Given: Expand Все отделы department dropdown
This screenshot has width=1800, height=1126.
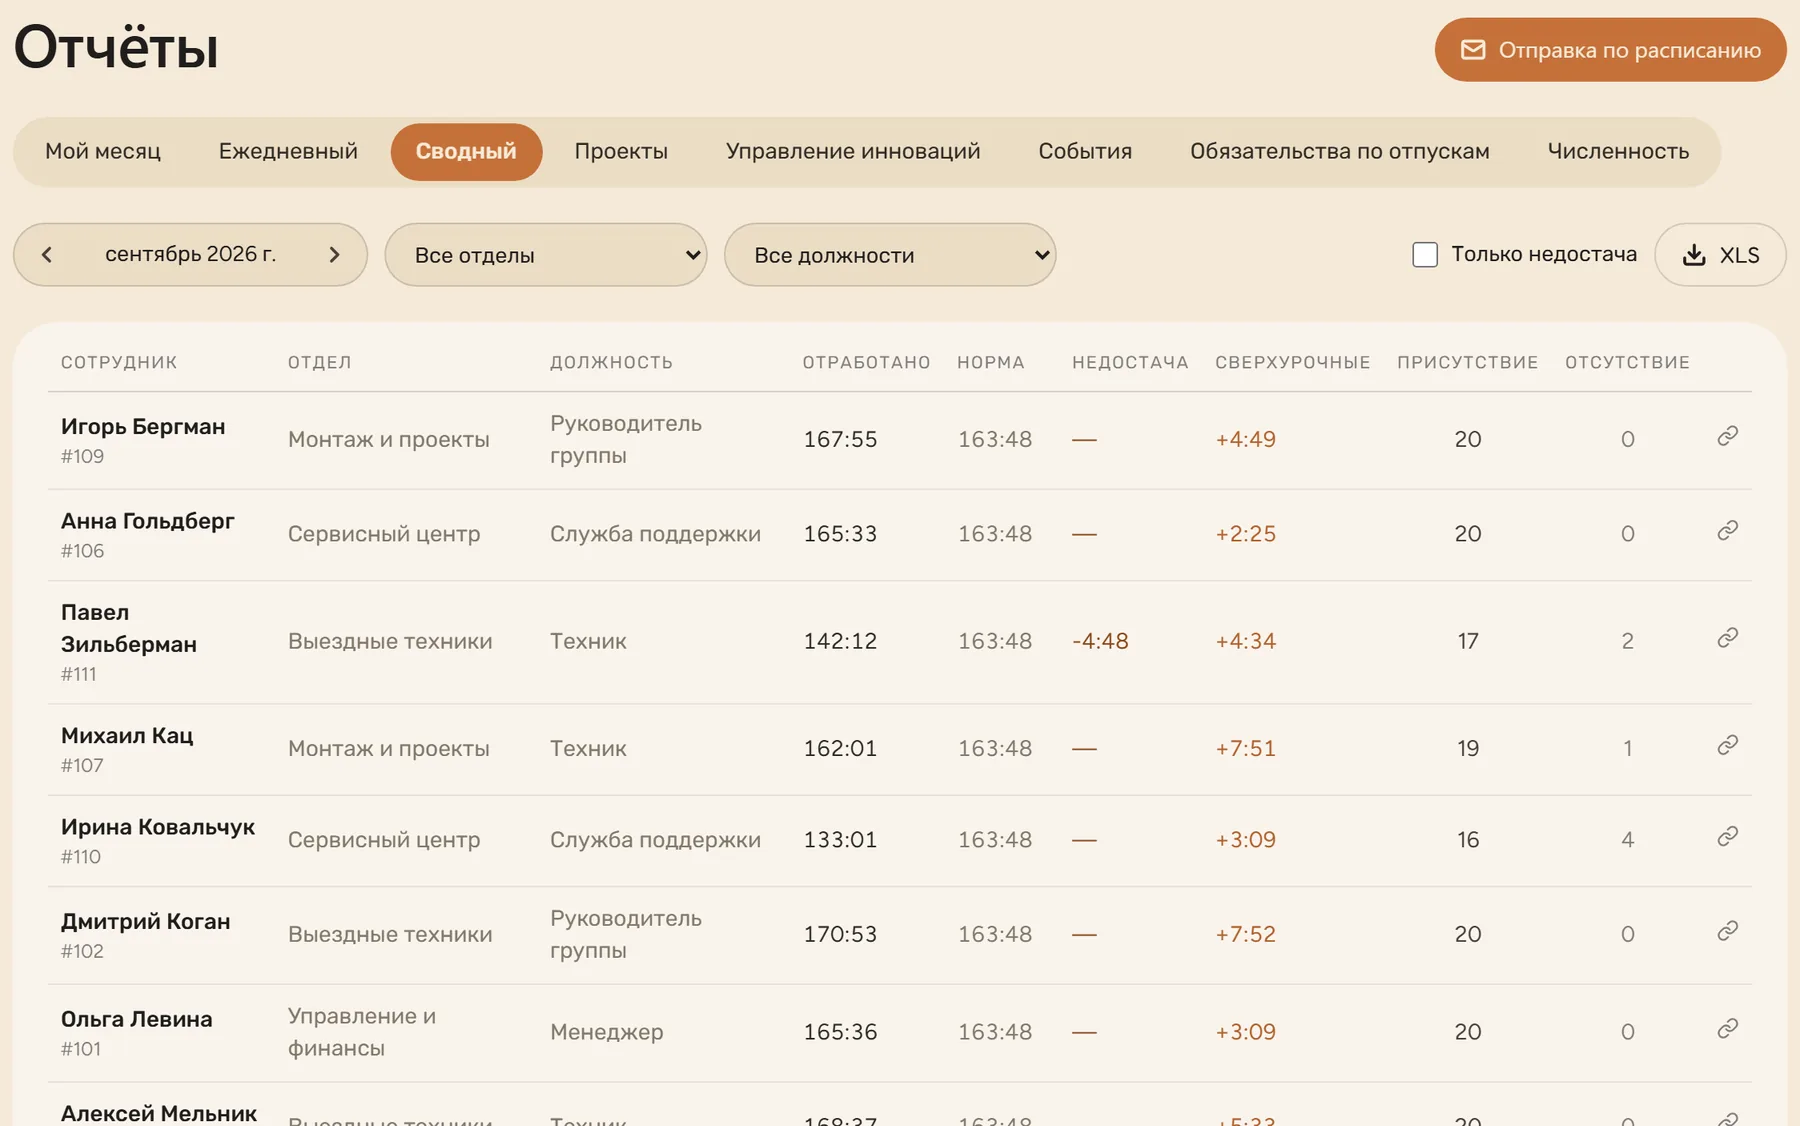Looking at the screenshot, I should point(546,255).
